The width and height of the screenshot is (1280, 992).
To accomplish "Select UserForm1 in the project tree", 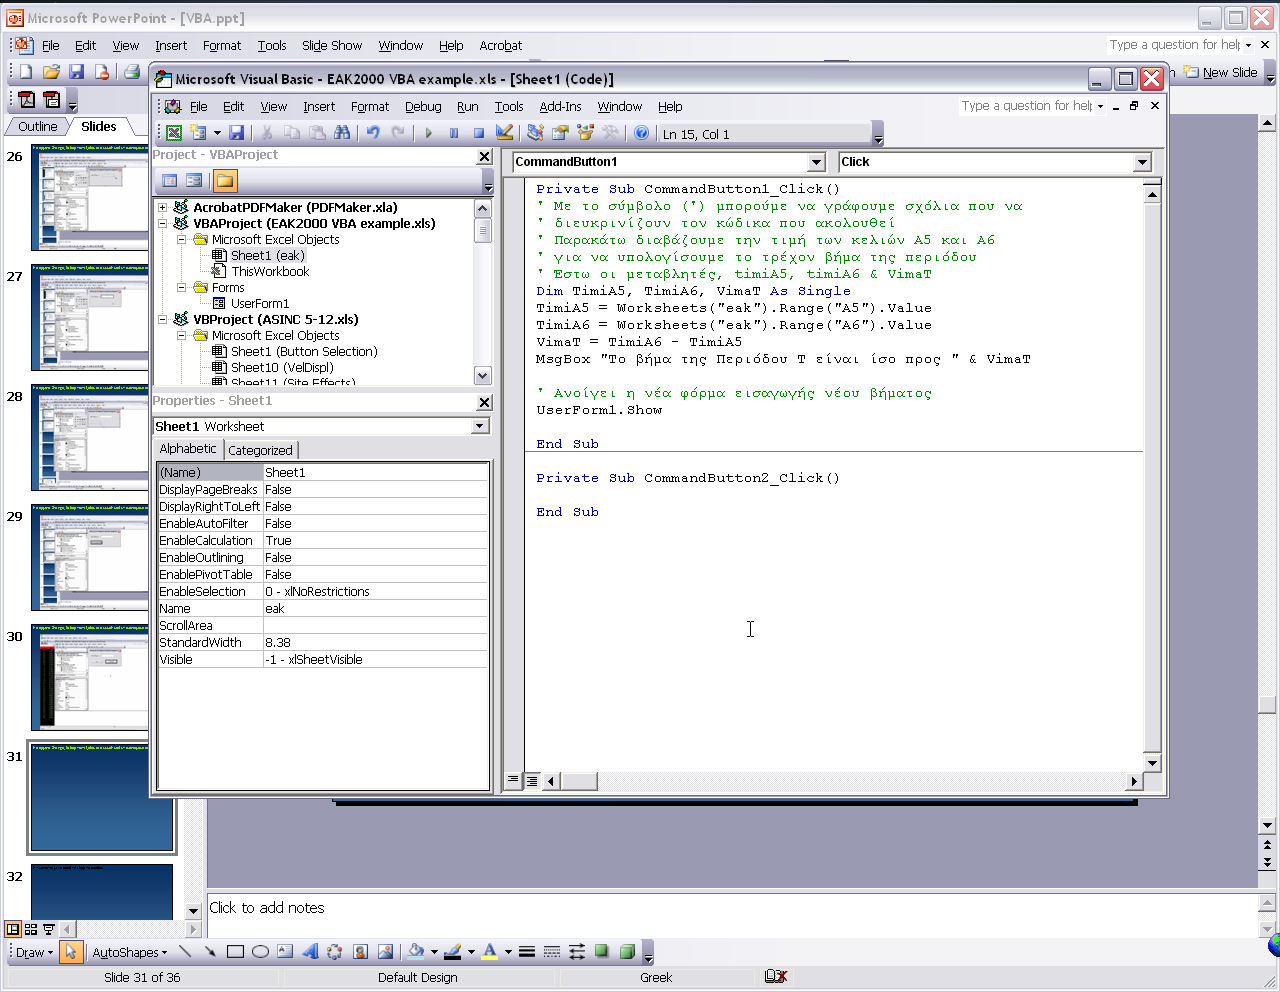I will 260,304.
